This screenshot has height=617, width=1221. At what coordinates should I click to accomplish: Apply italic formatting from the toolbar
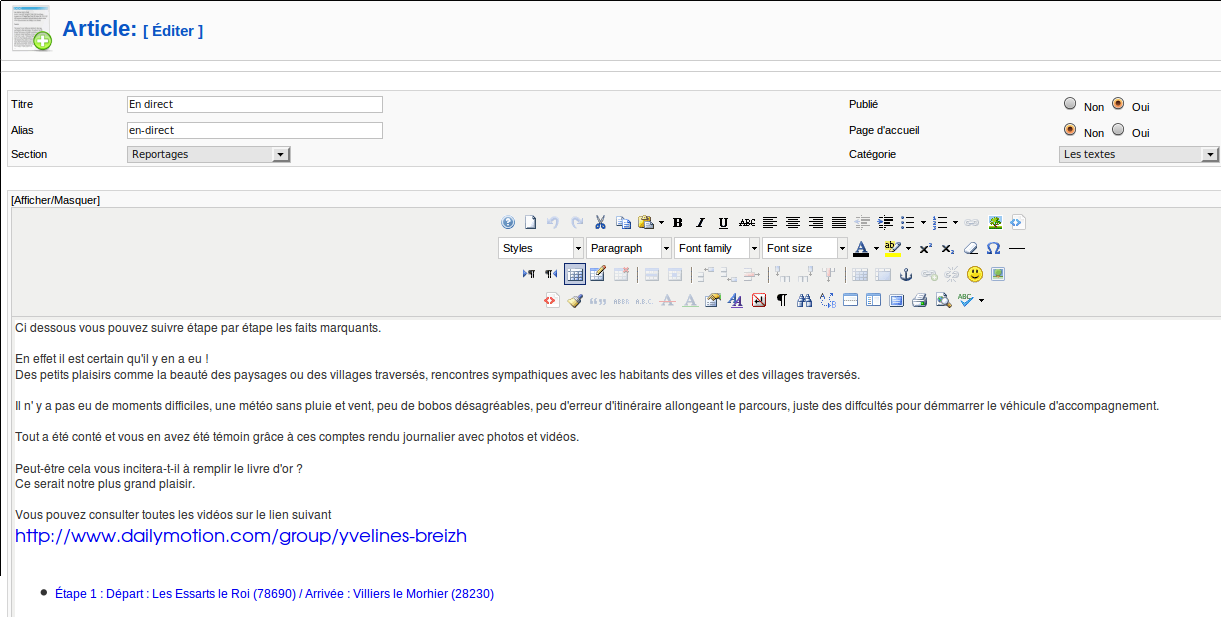pyautogui.click(x=700, y=223)
